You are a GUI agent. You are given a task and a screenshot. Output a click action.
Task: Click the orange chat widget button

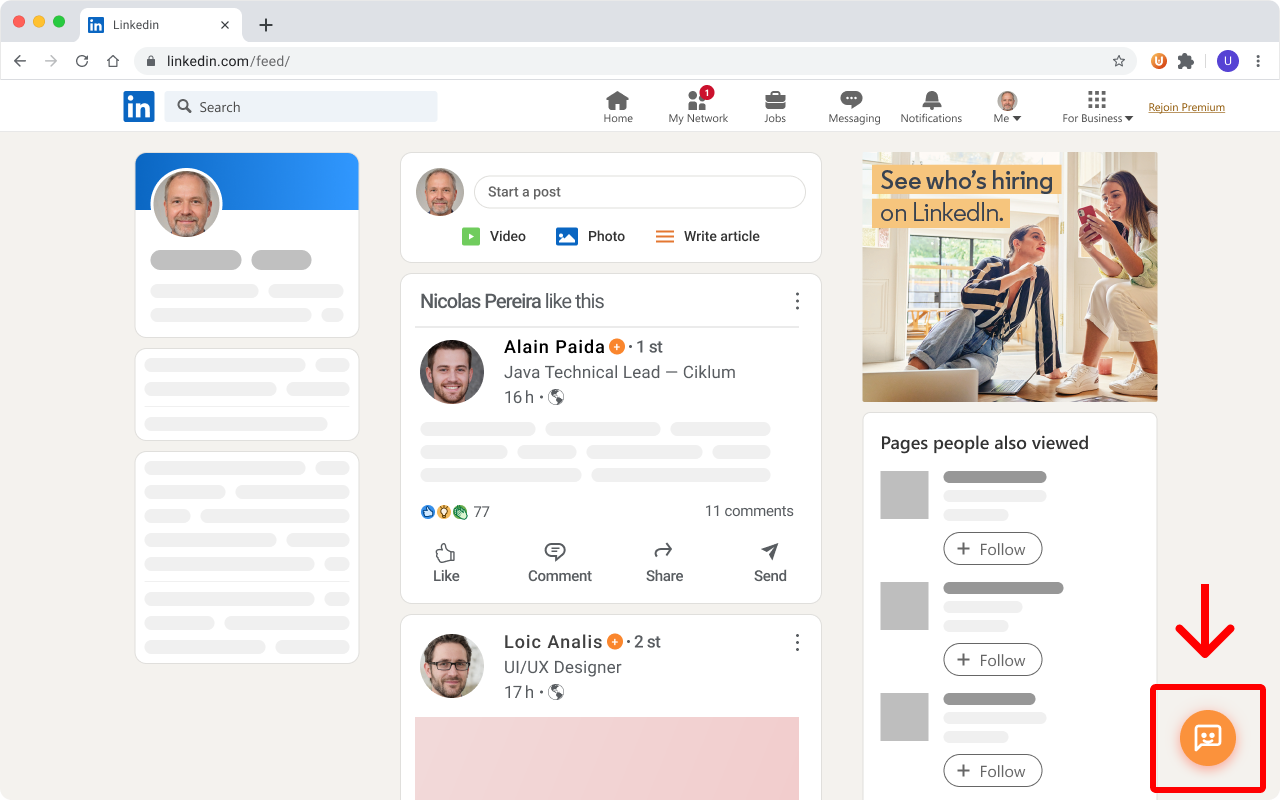pos(1207,738)
